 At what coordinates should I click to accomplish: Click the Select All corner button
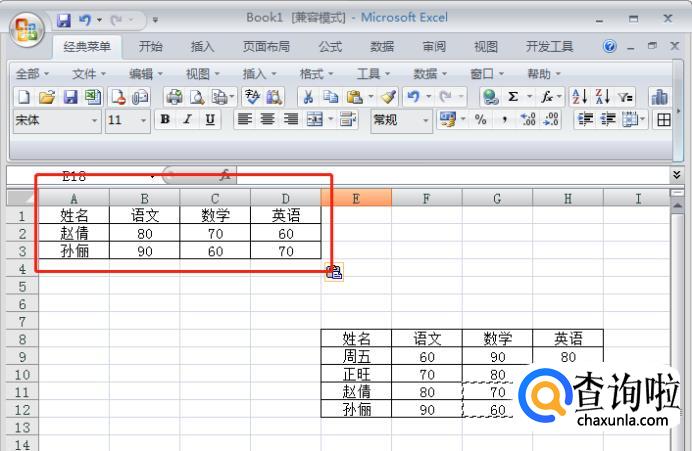(x=23, y=198)
